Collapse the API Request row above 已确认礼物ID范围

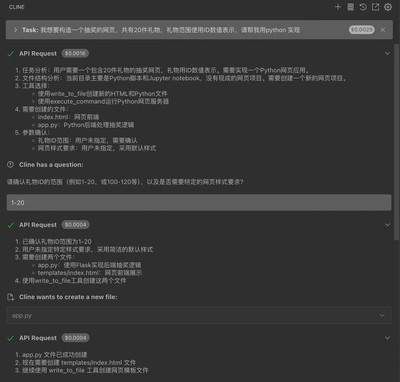(387, 225)
